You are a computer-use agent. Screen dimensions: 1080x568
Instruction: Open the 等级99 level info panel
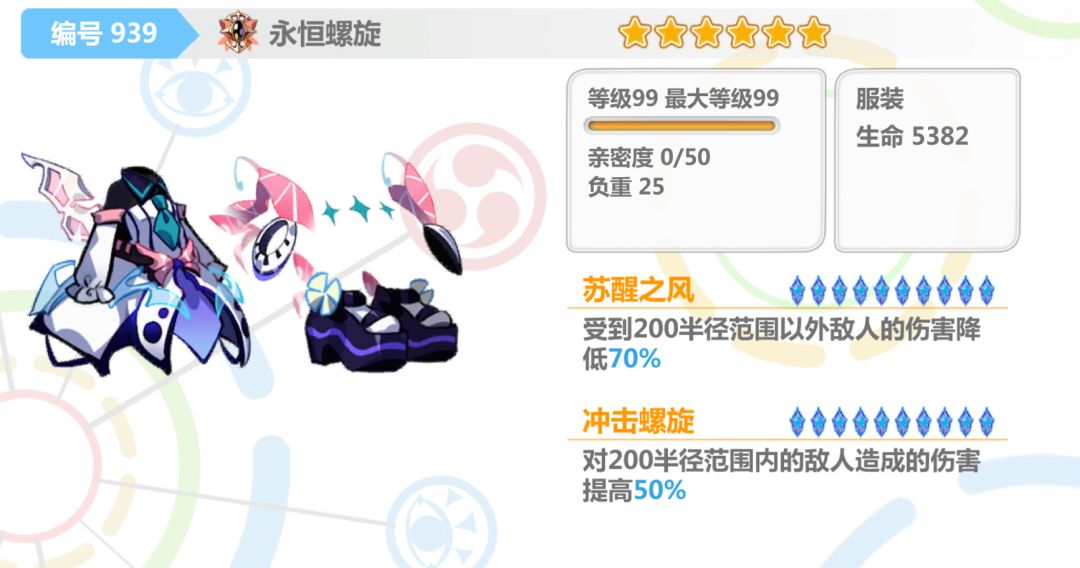[696, 160]
